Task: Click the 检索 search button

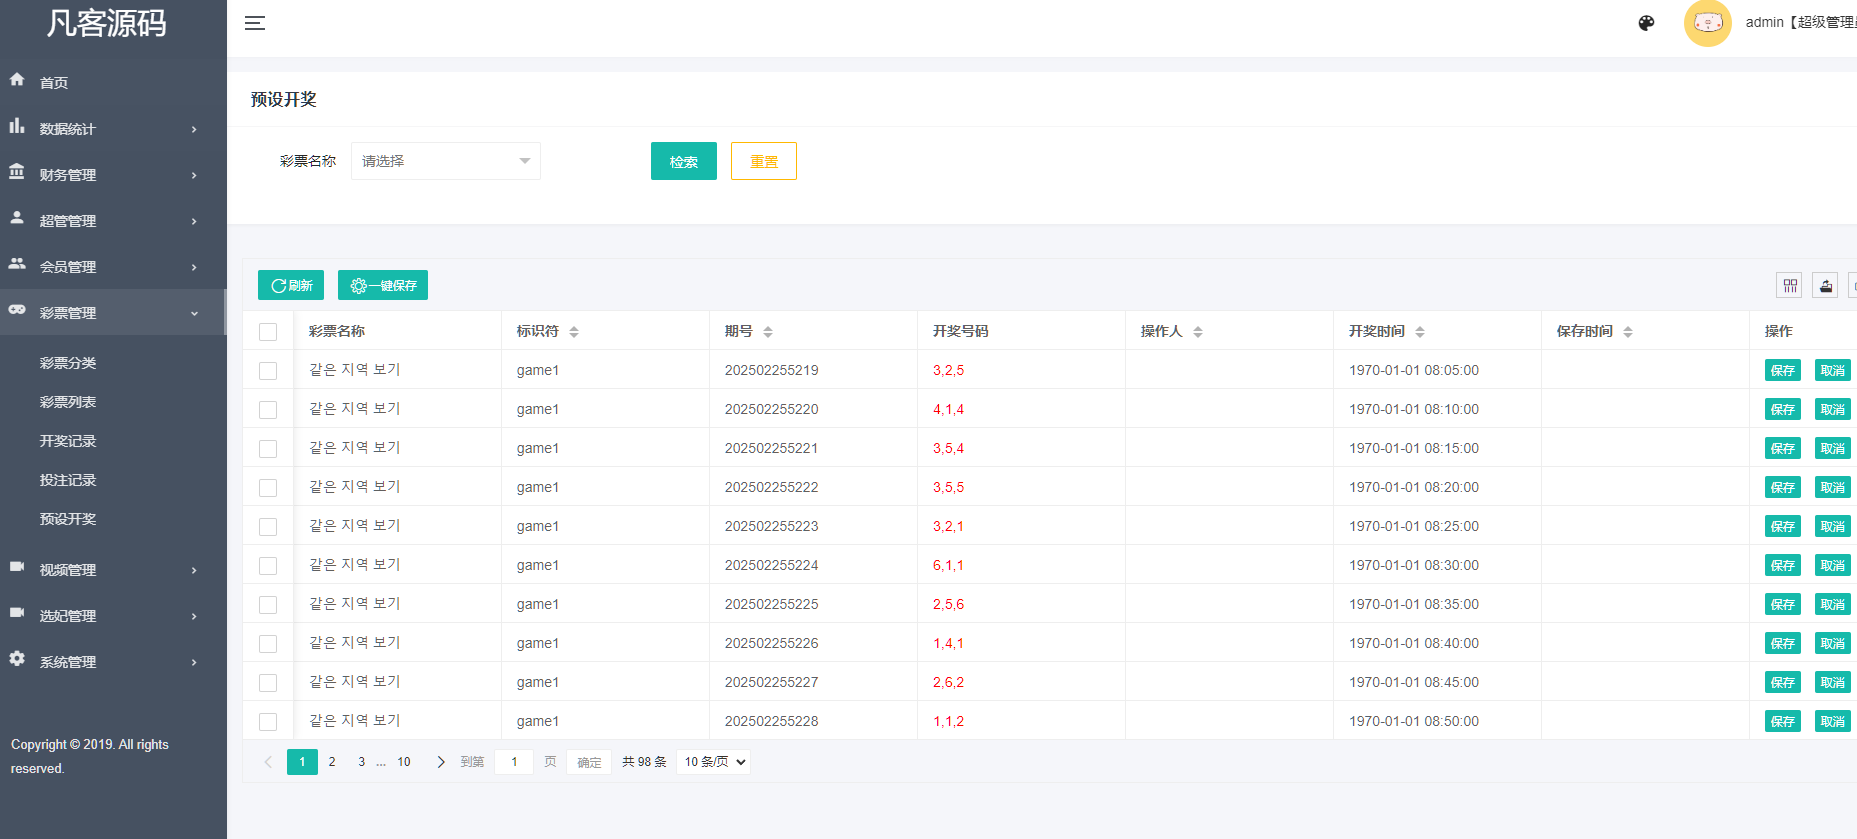Action: click(683, 161)
